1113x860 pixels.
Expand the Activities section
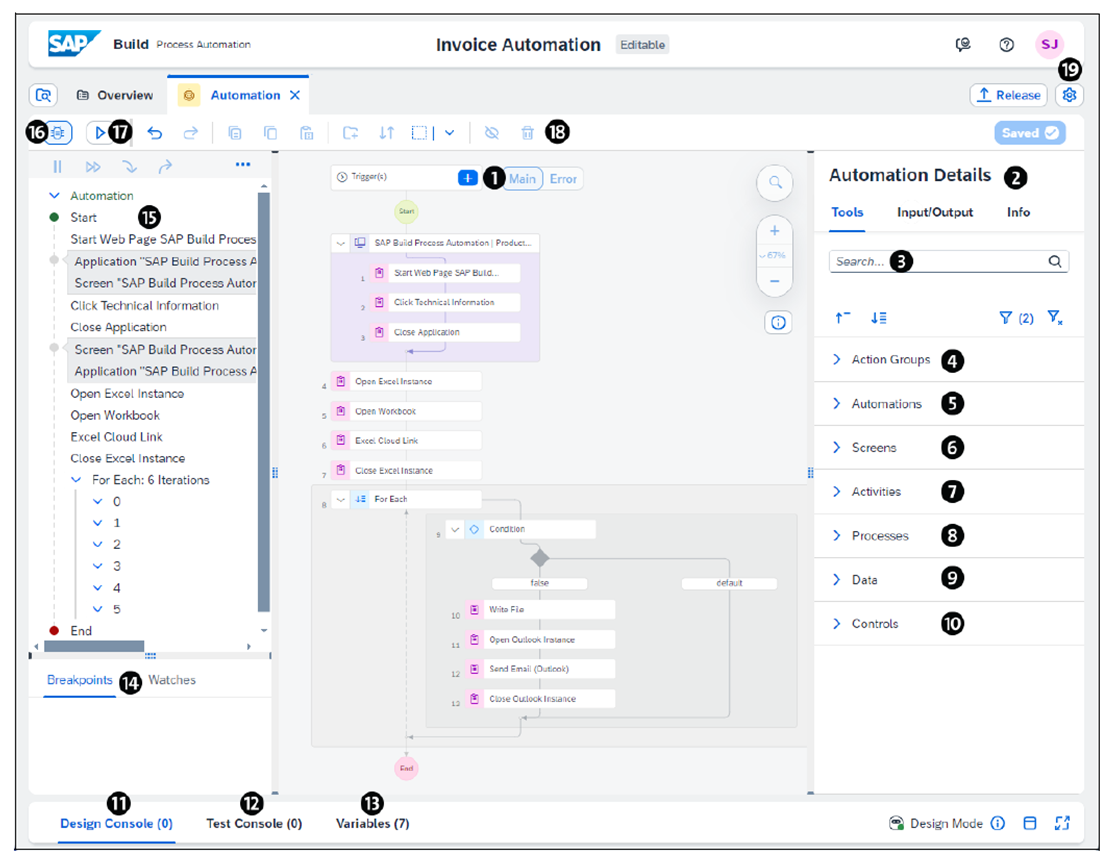pos(837,491)
